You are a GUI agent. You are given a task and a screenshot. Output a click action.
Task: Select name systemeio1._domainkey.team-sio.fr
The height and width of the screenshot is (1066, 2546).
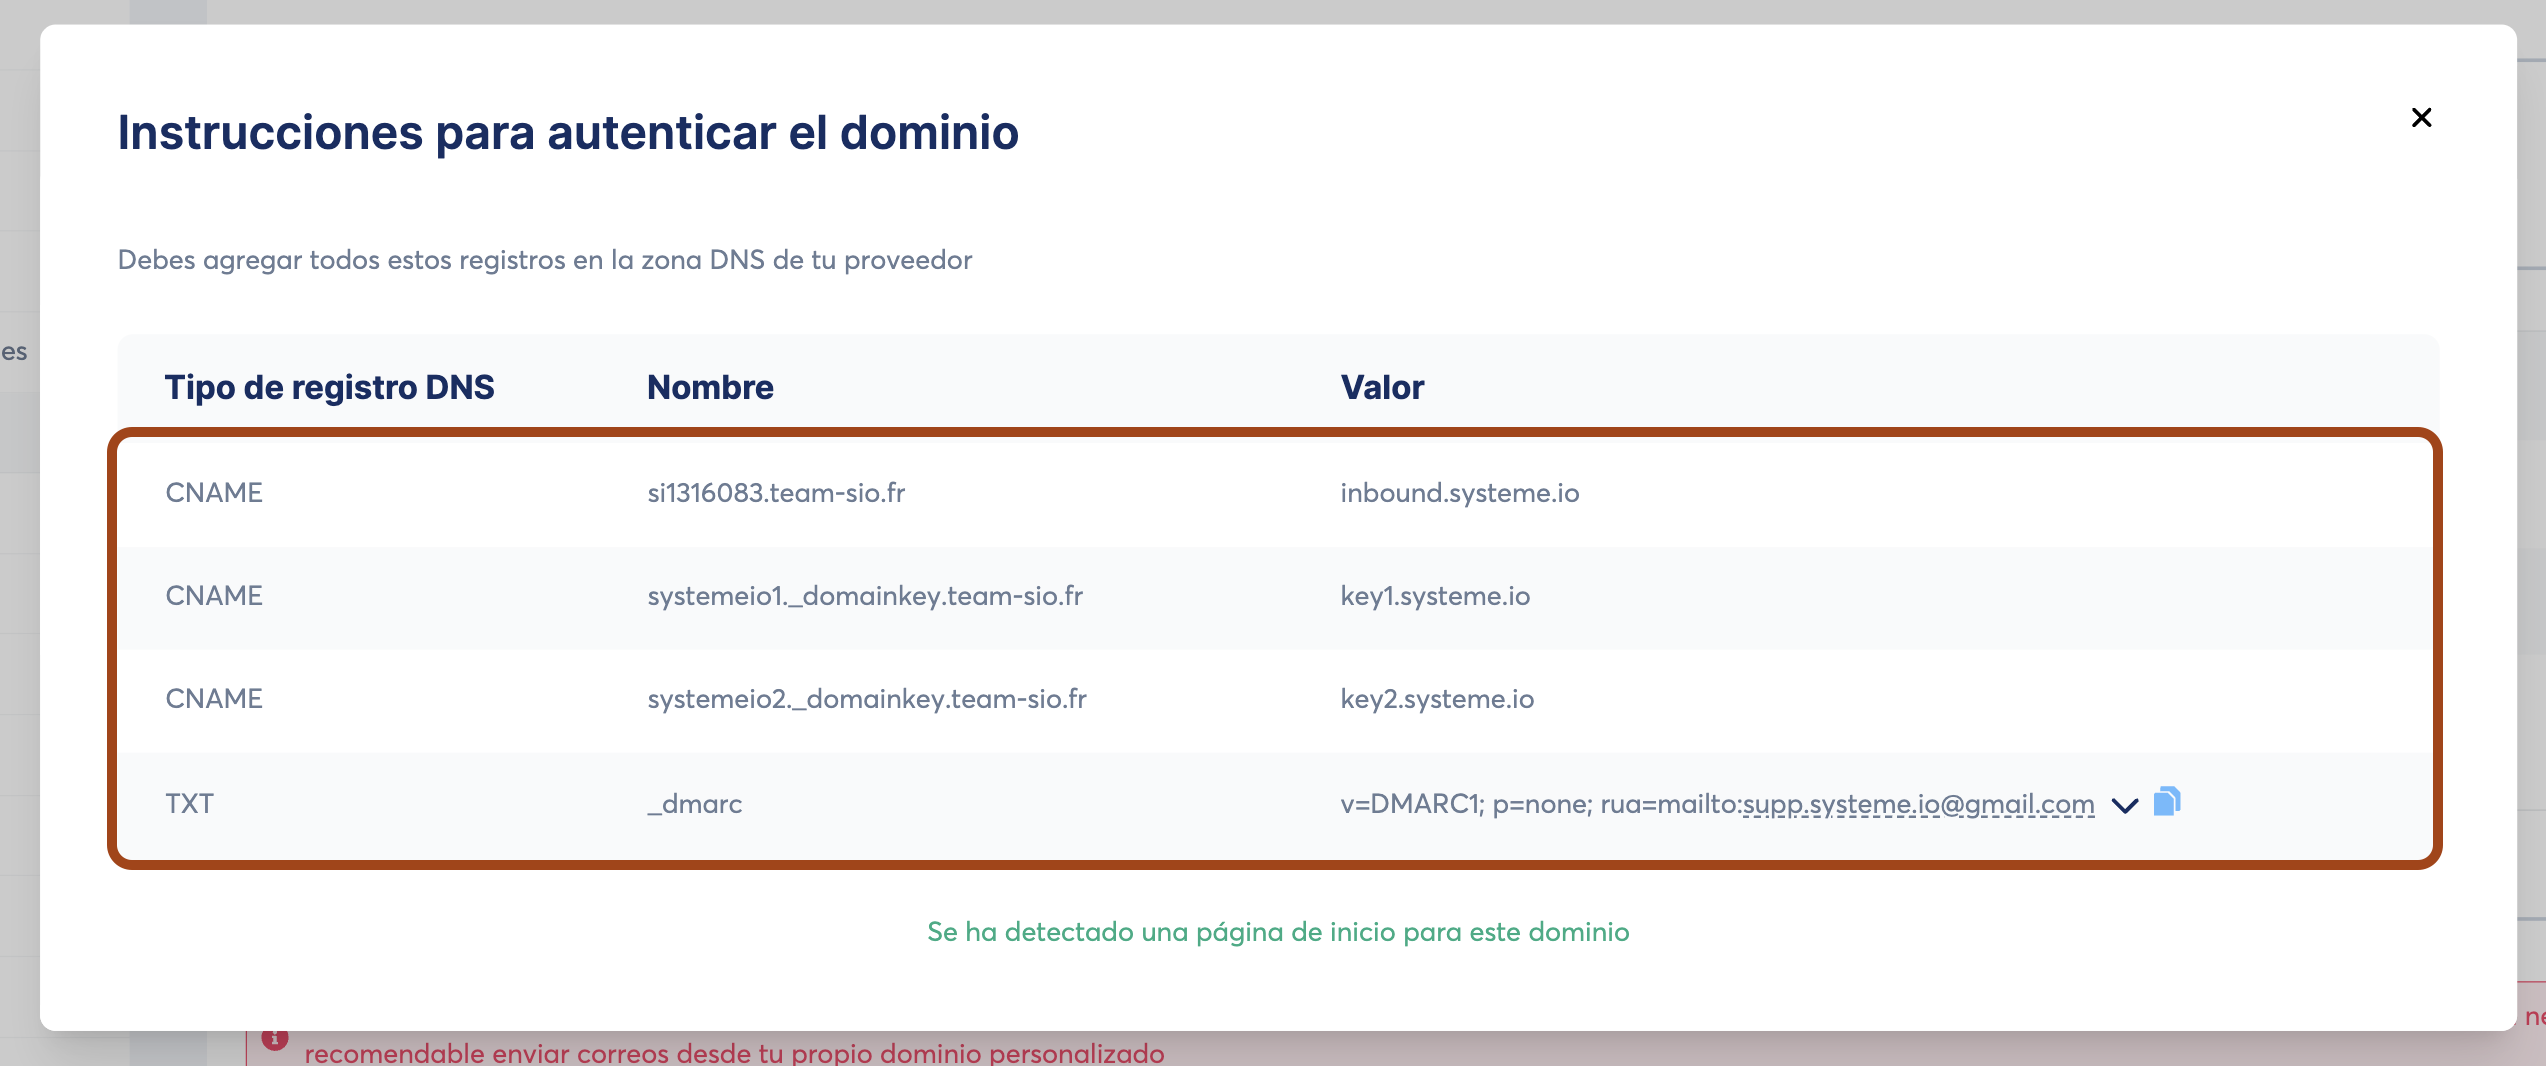[x=865, y=596]
